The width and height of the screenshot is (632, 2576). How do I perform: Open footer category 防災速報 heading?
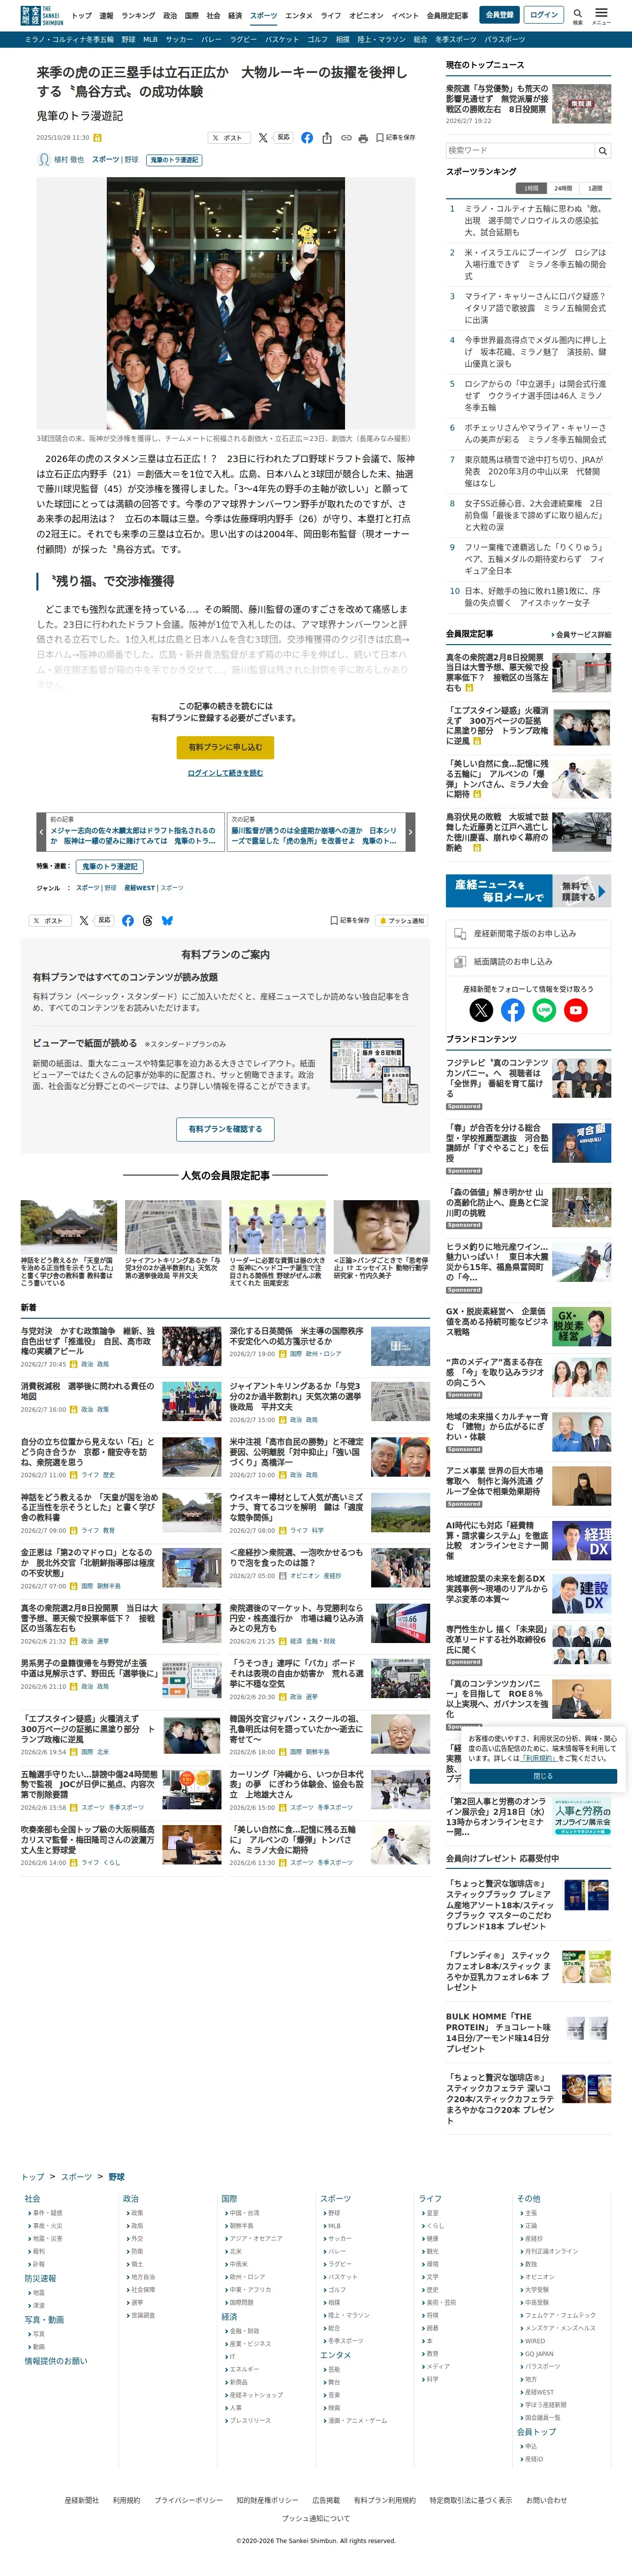(40, 2279)
